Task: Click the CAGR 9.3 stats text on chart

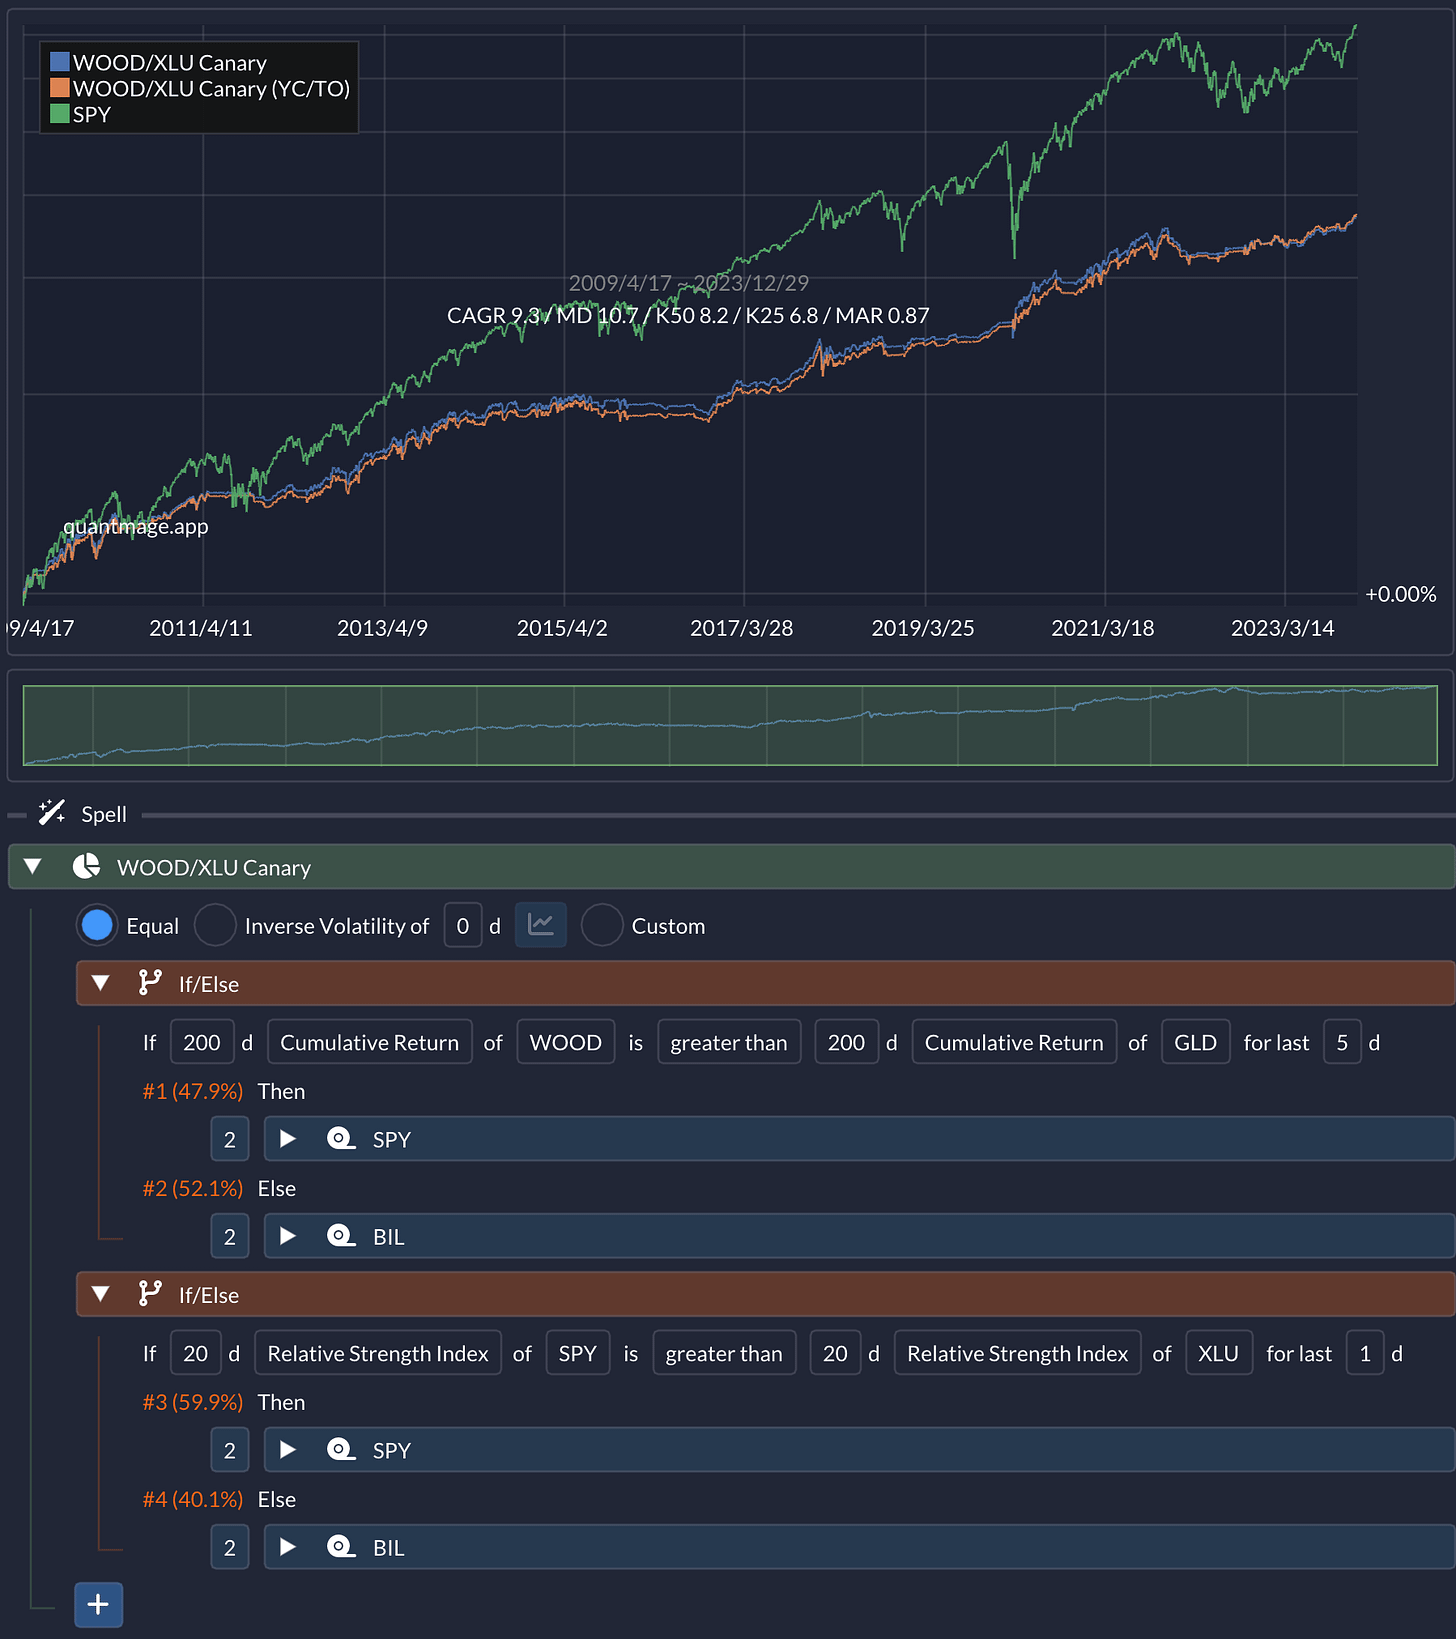Action: click(x=688, y=315)
